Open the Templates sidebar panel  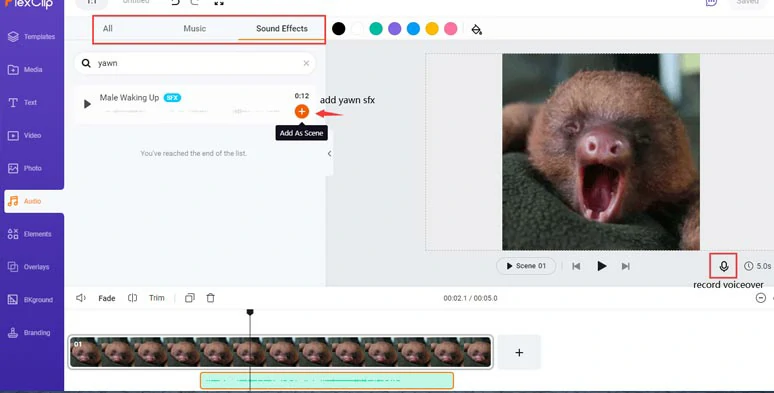[x=31, y=37]
